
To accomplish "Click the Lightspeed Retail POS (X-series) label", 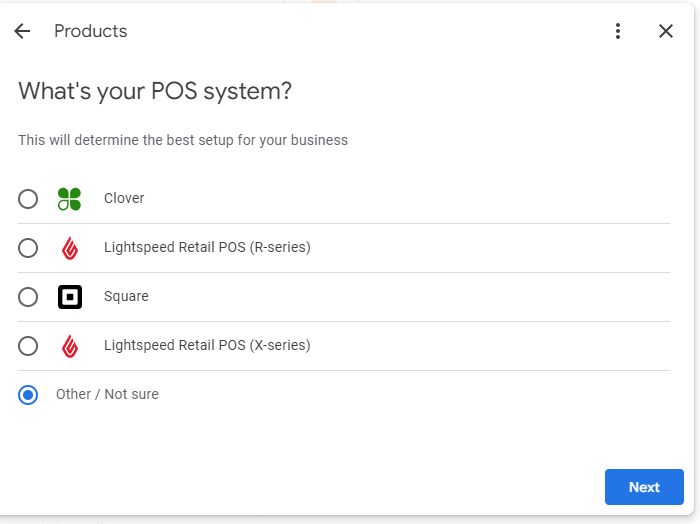I will point(207,345).
